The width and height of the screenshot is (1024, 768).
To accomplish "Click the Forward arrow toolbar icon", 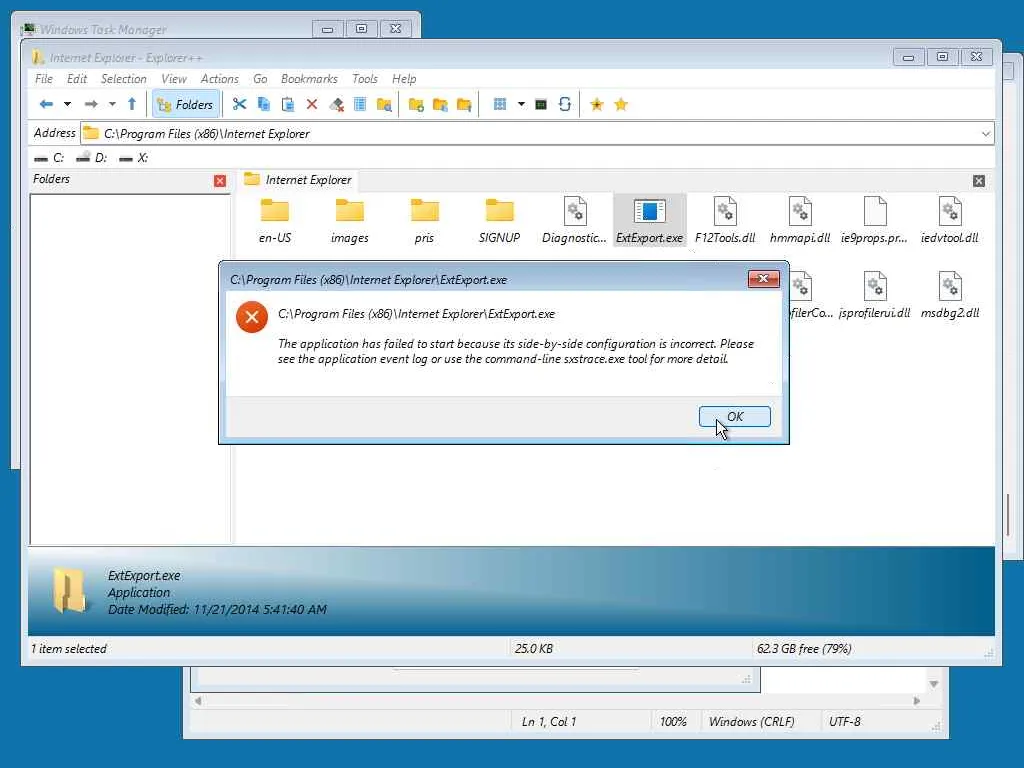I will [x=91, y=104].
